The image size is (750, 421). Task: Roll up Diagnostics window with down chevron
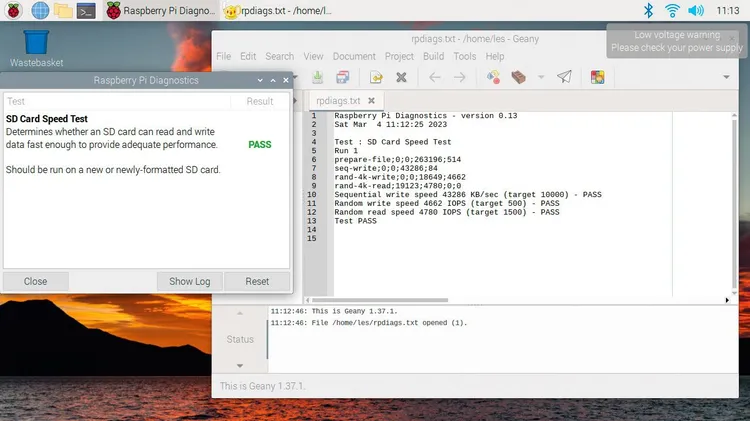click(x=260, y=80)
